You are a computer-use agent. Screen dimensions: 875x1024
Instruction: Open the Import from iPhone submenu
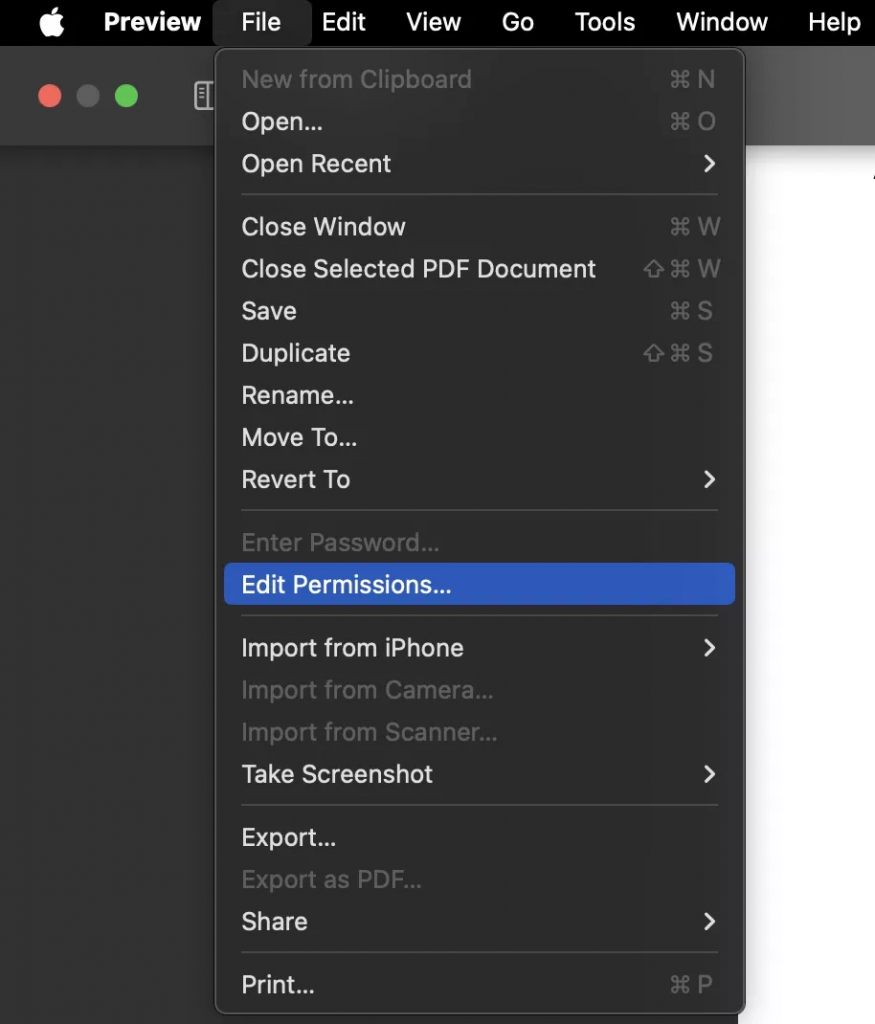coord(352,648)
